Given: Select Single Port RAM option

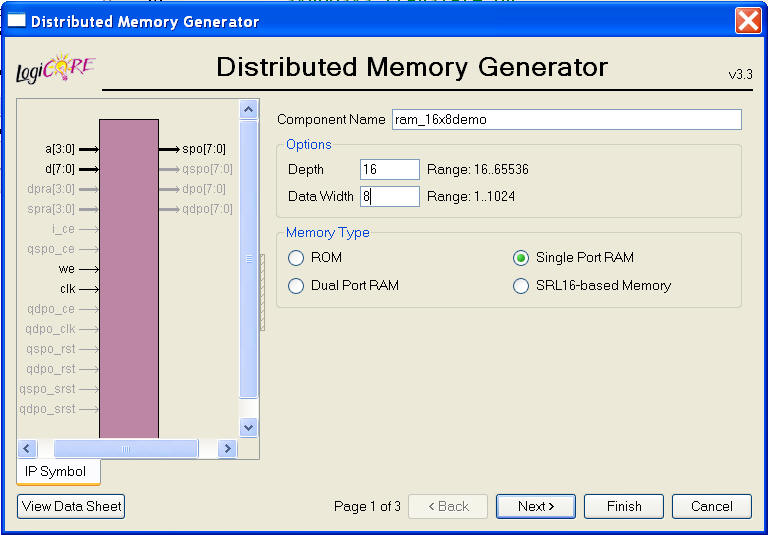Looking at the screenshot, I should 521,258.
